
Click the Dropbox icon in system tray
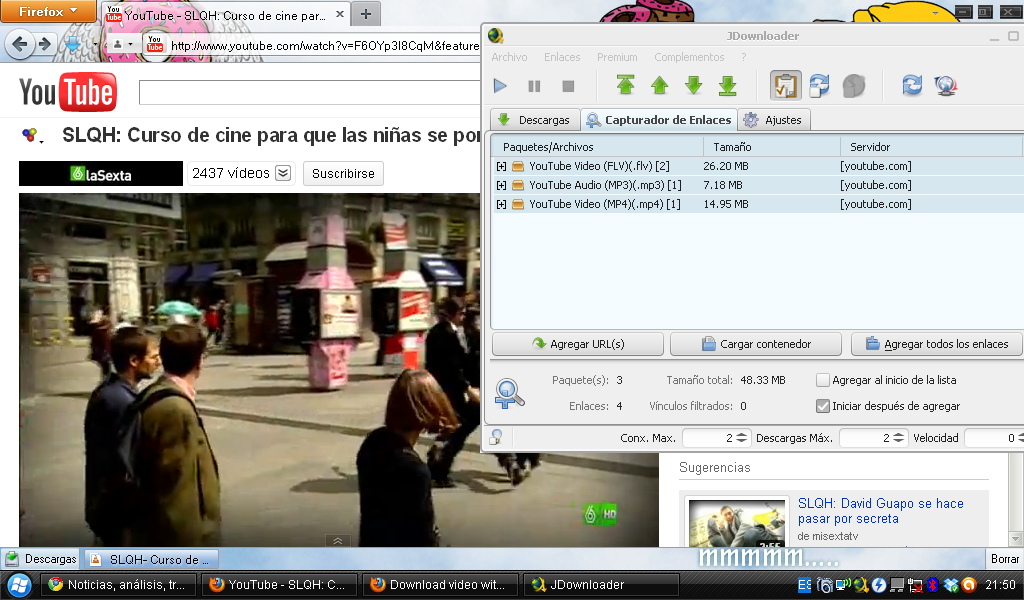click(951, 585)
